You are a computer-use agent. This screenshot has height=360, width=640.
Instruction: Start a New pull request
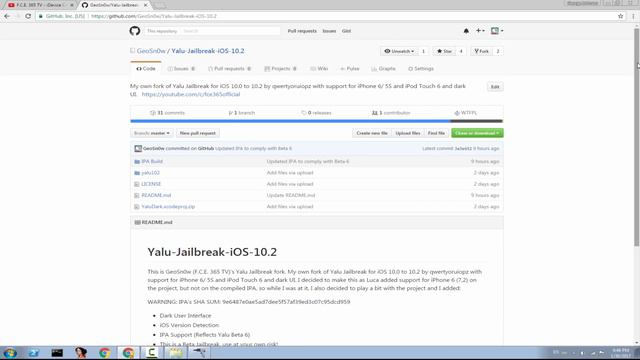pyautogui.click(x=198, y=133)
